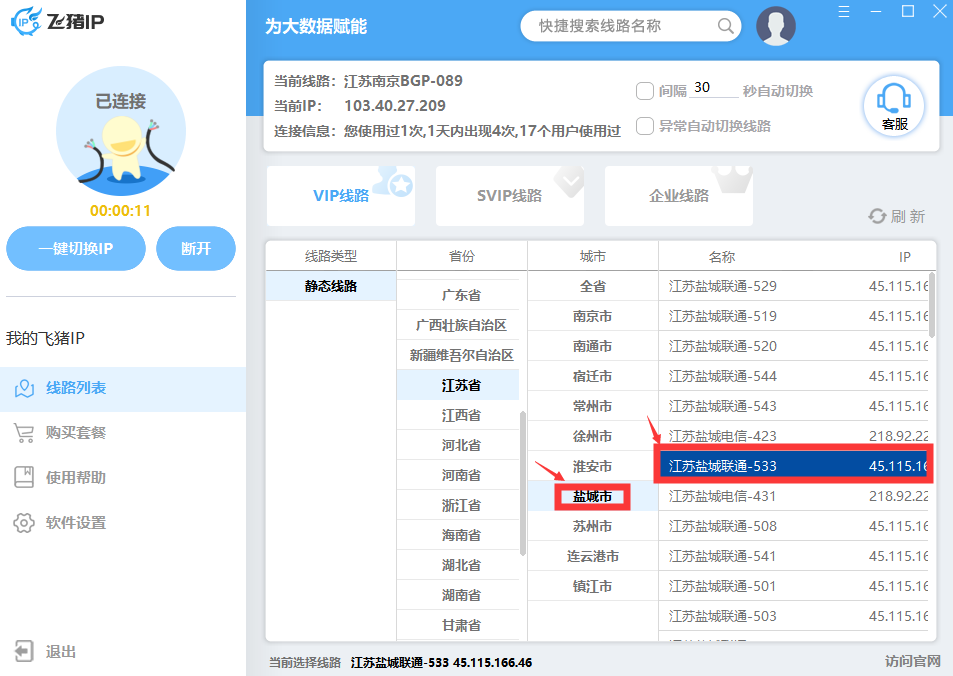Click the 断开 disconnect button
953x676 pixels.
coord(196,249)
